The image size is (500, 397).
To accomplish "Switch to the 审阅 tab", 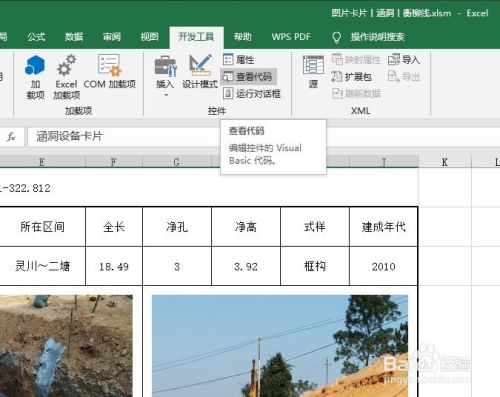I will 112,37.
